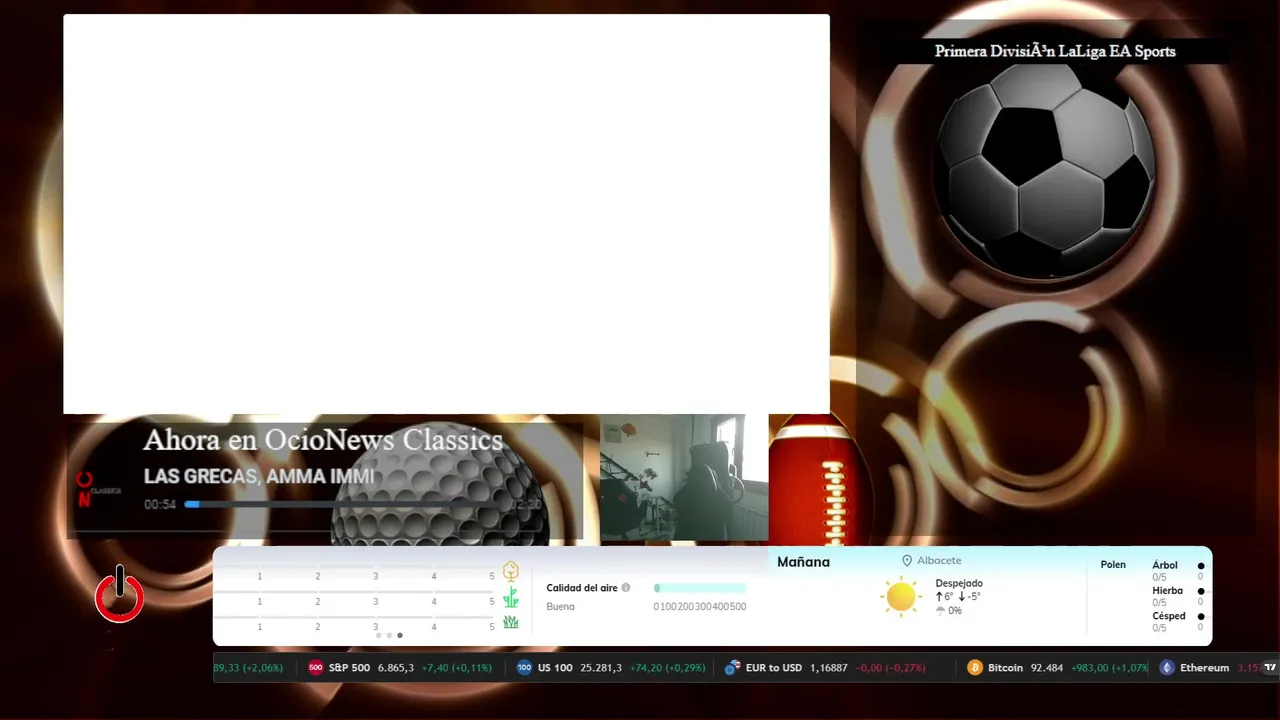Viewport: 1280px width, 720px height.
Task: Click the EUR to USD flag icon
Action: click(x=732, y=668)
